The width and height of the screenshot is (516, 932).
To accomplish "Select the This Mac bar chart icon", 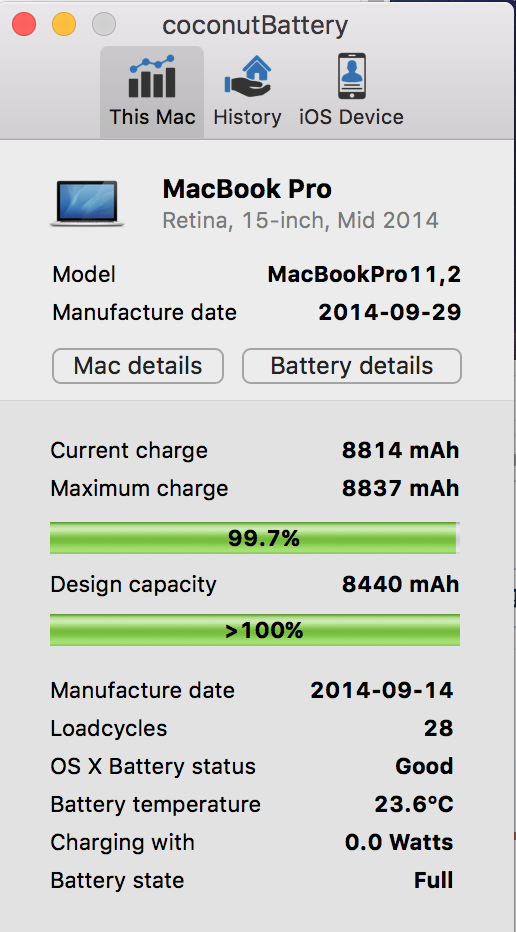I will 152,77.
